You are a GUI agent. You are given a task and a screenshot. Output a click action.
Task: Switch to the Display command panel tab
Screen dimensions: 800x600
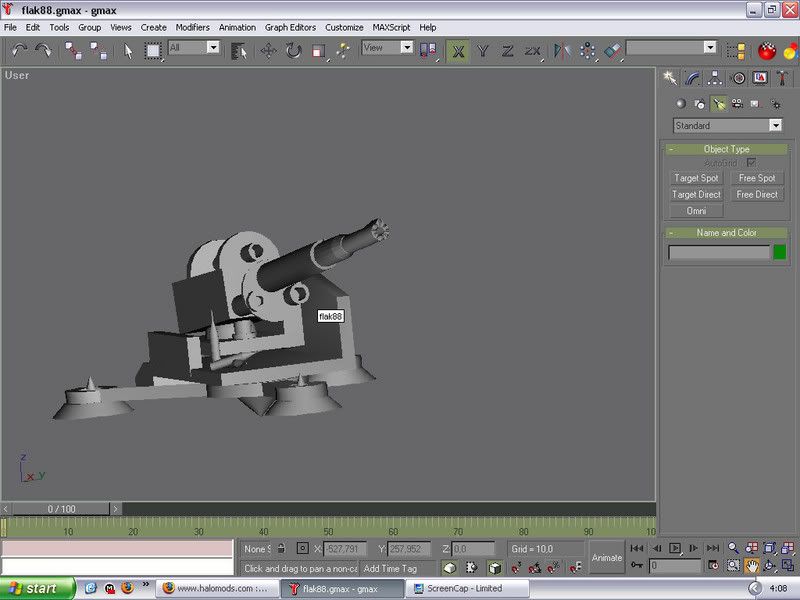[x=760, y=78]
